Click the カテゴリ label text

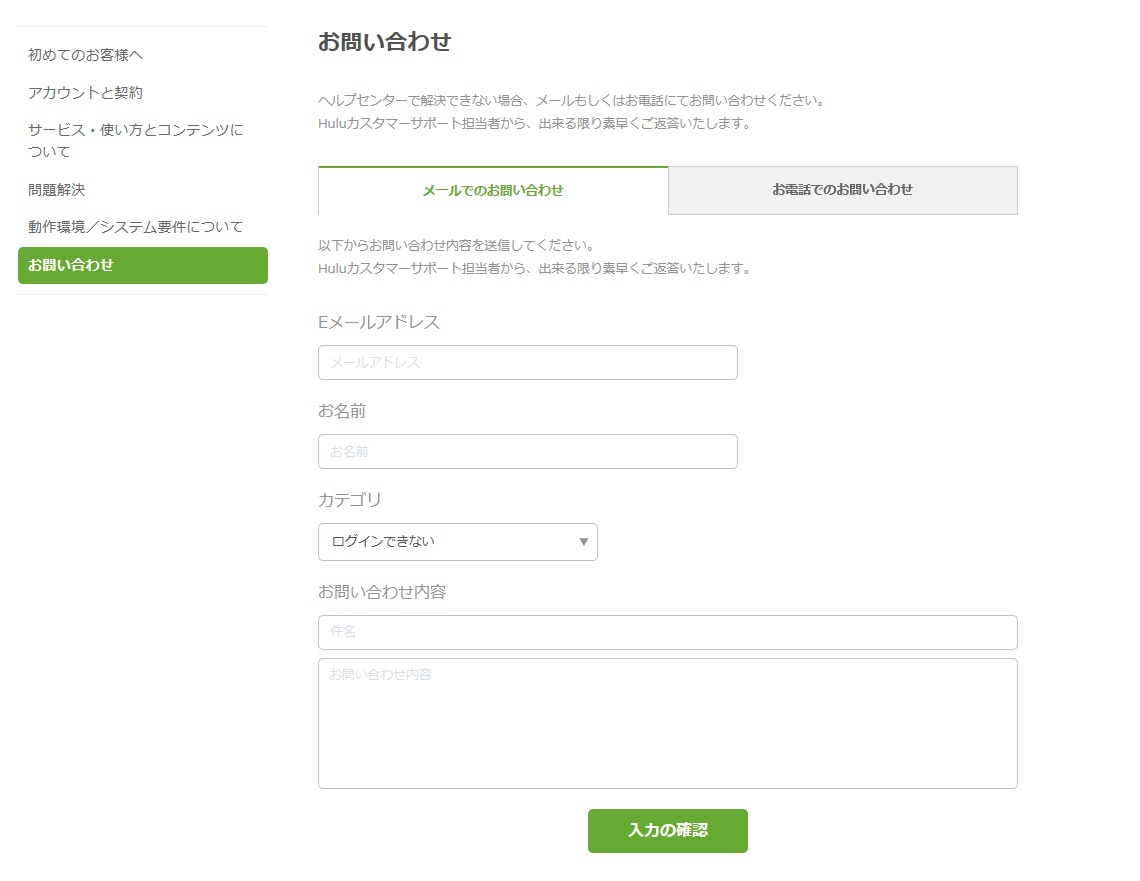click(350, 500)
